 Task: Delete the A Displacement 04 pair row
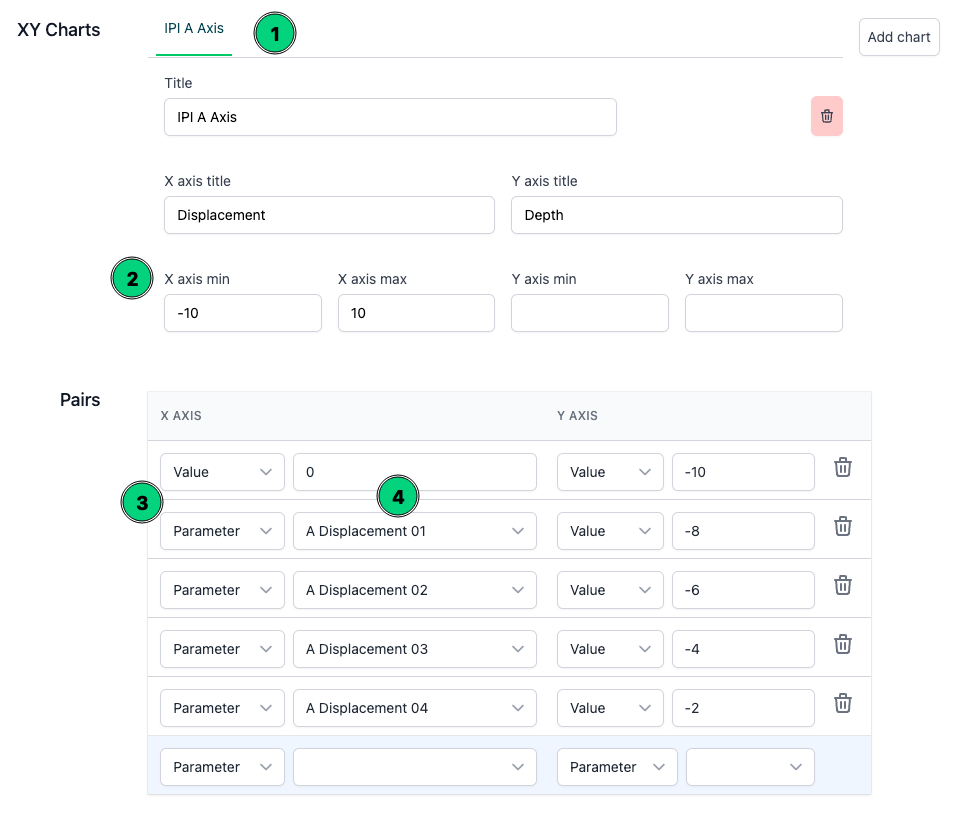(x=842, y=704)
